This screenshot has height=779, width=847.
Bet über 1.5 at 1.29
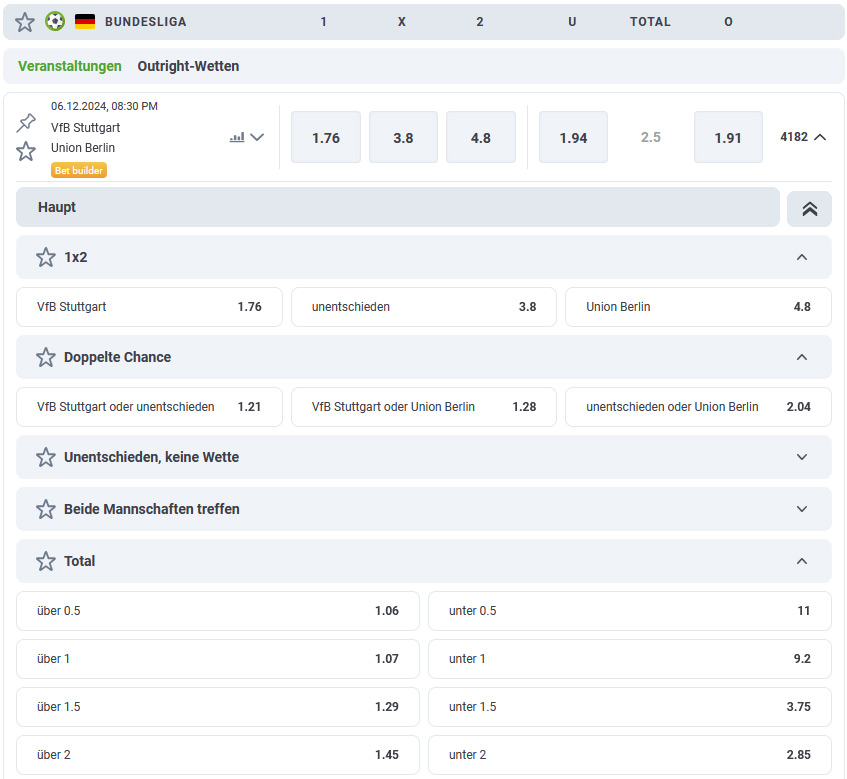[218, 707]
